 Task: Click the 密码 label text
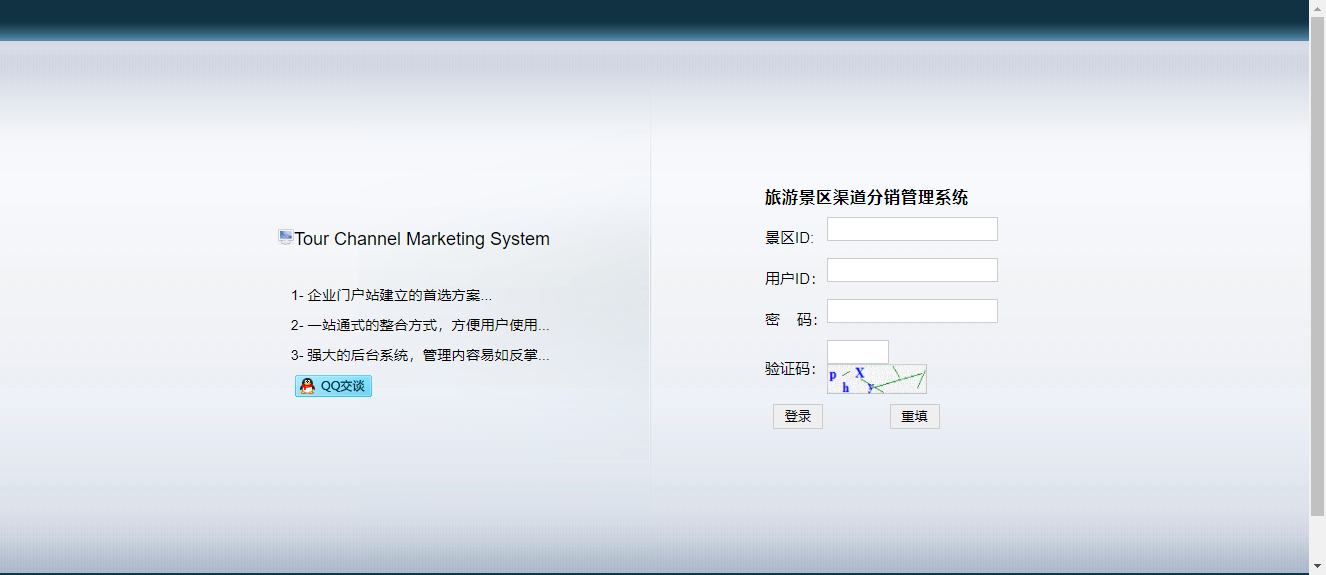pyautogui.click(x=790, y=320)
